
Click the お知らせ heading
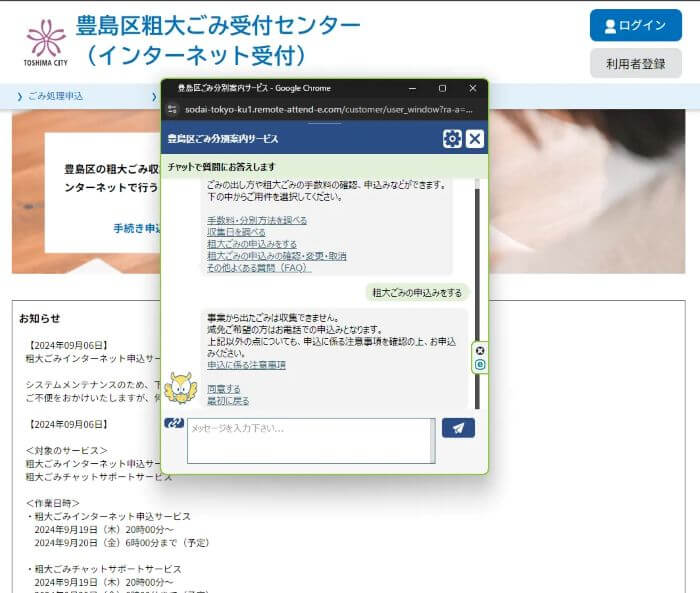click(x=39, y=319)
